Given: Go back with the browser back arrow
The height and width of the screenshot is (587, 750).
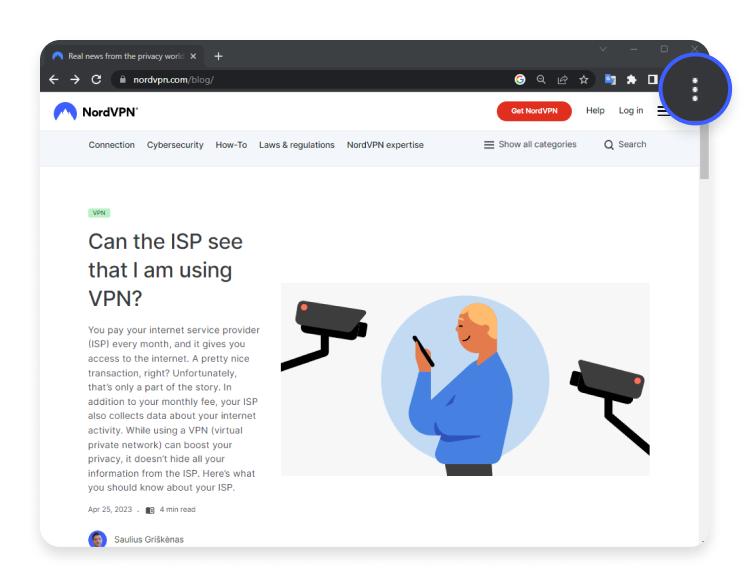Looking at the screenshot, I should point(54,79).
